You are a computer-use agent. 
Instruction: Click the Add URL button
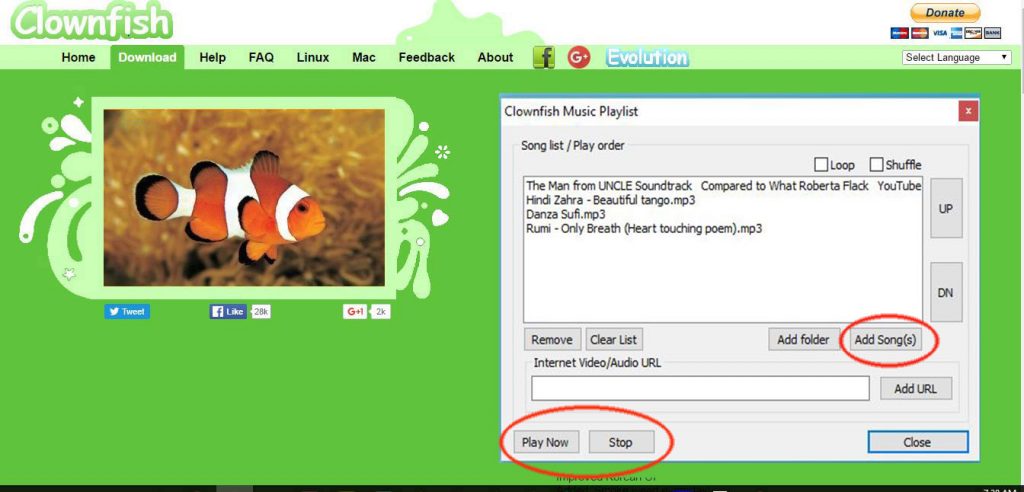(916, 389)
